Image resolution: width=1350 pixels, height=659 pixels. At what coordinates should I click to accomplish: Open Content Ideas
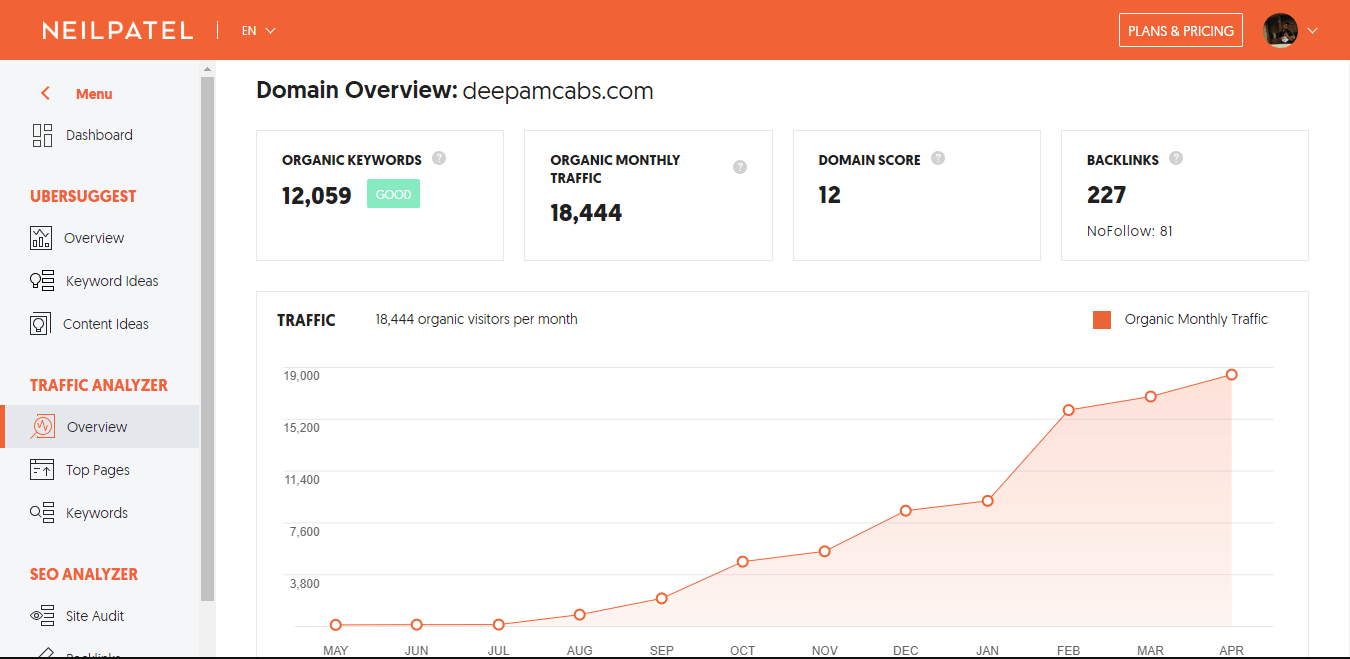(x=106, y=324)
